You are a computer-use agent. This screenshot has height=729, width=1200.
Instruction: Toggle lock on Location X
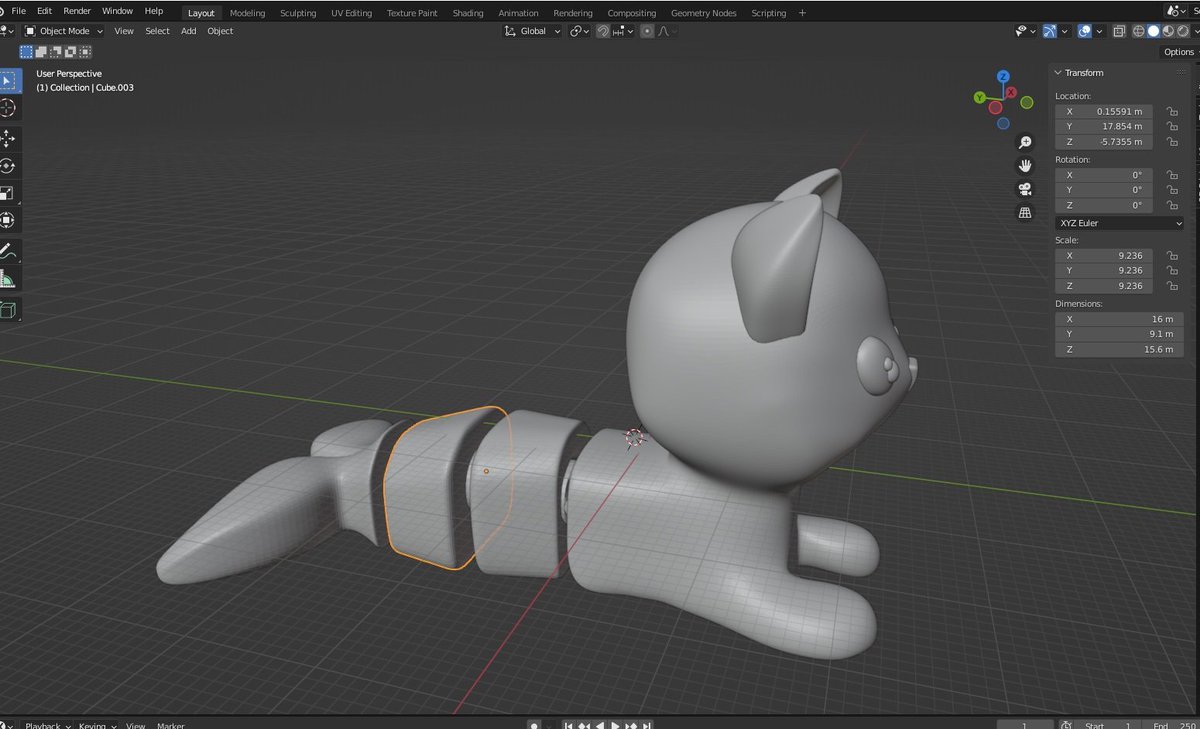click(x=1172, y=112)
